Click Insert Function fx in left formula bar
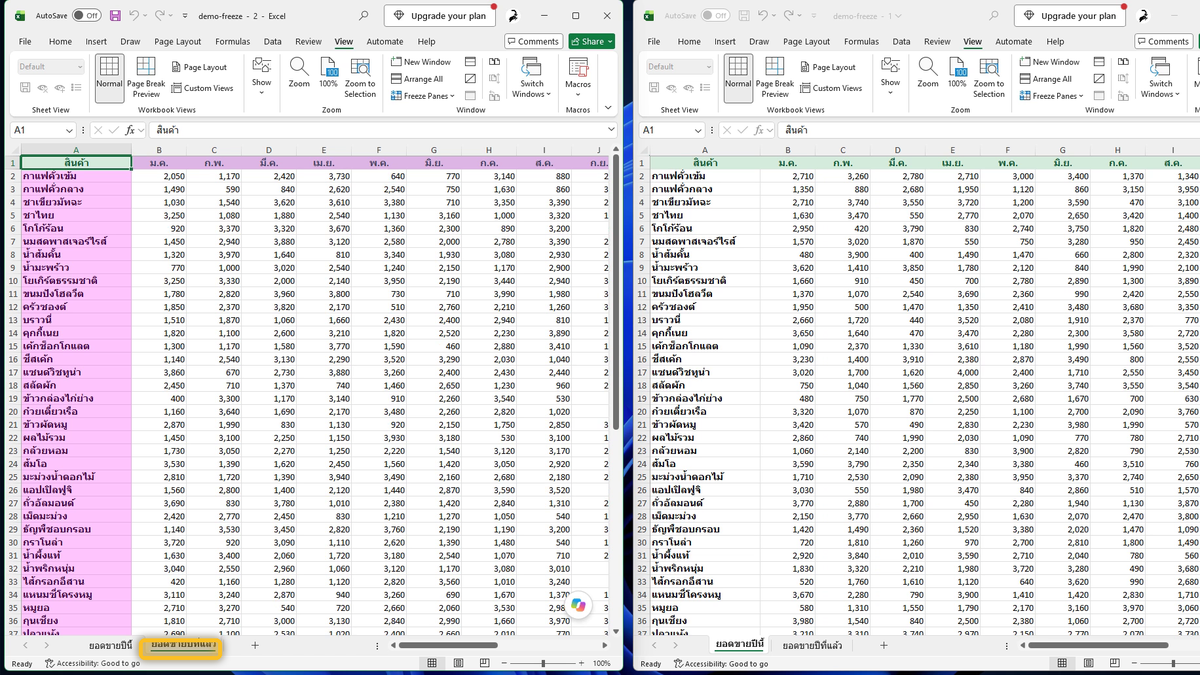This screenshot has width=1200, height=675. pos(130,130)
